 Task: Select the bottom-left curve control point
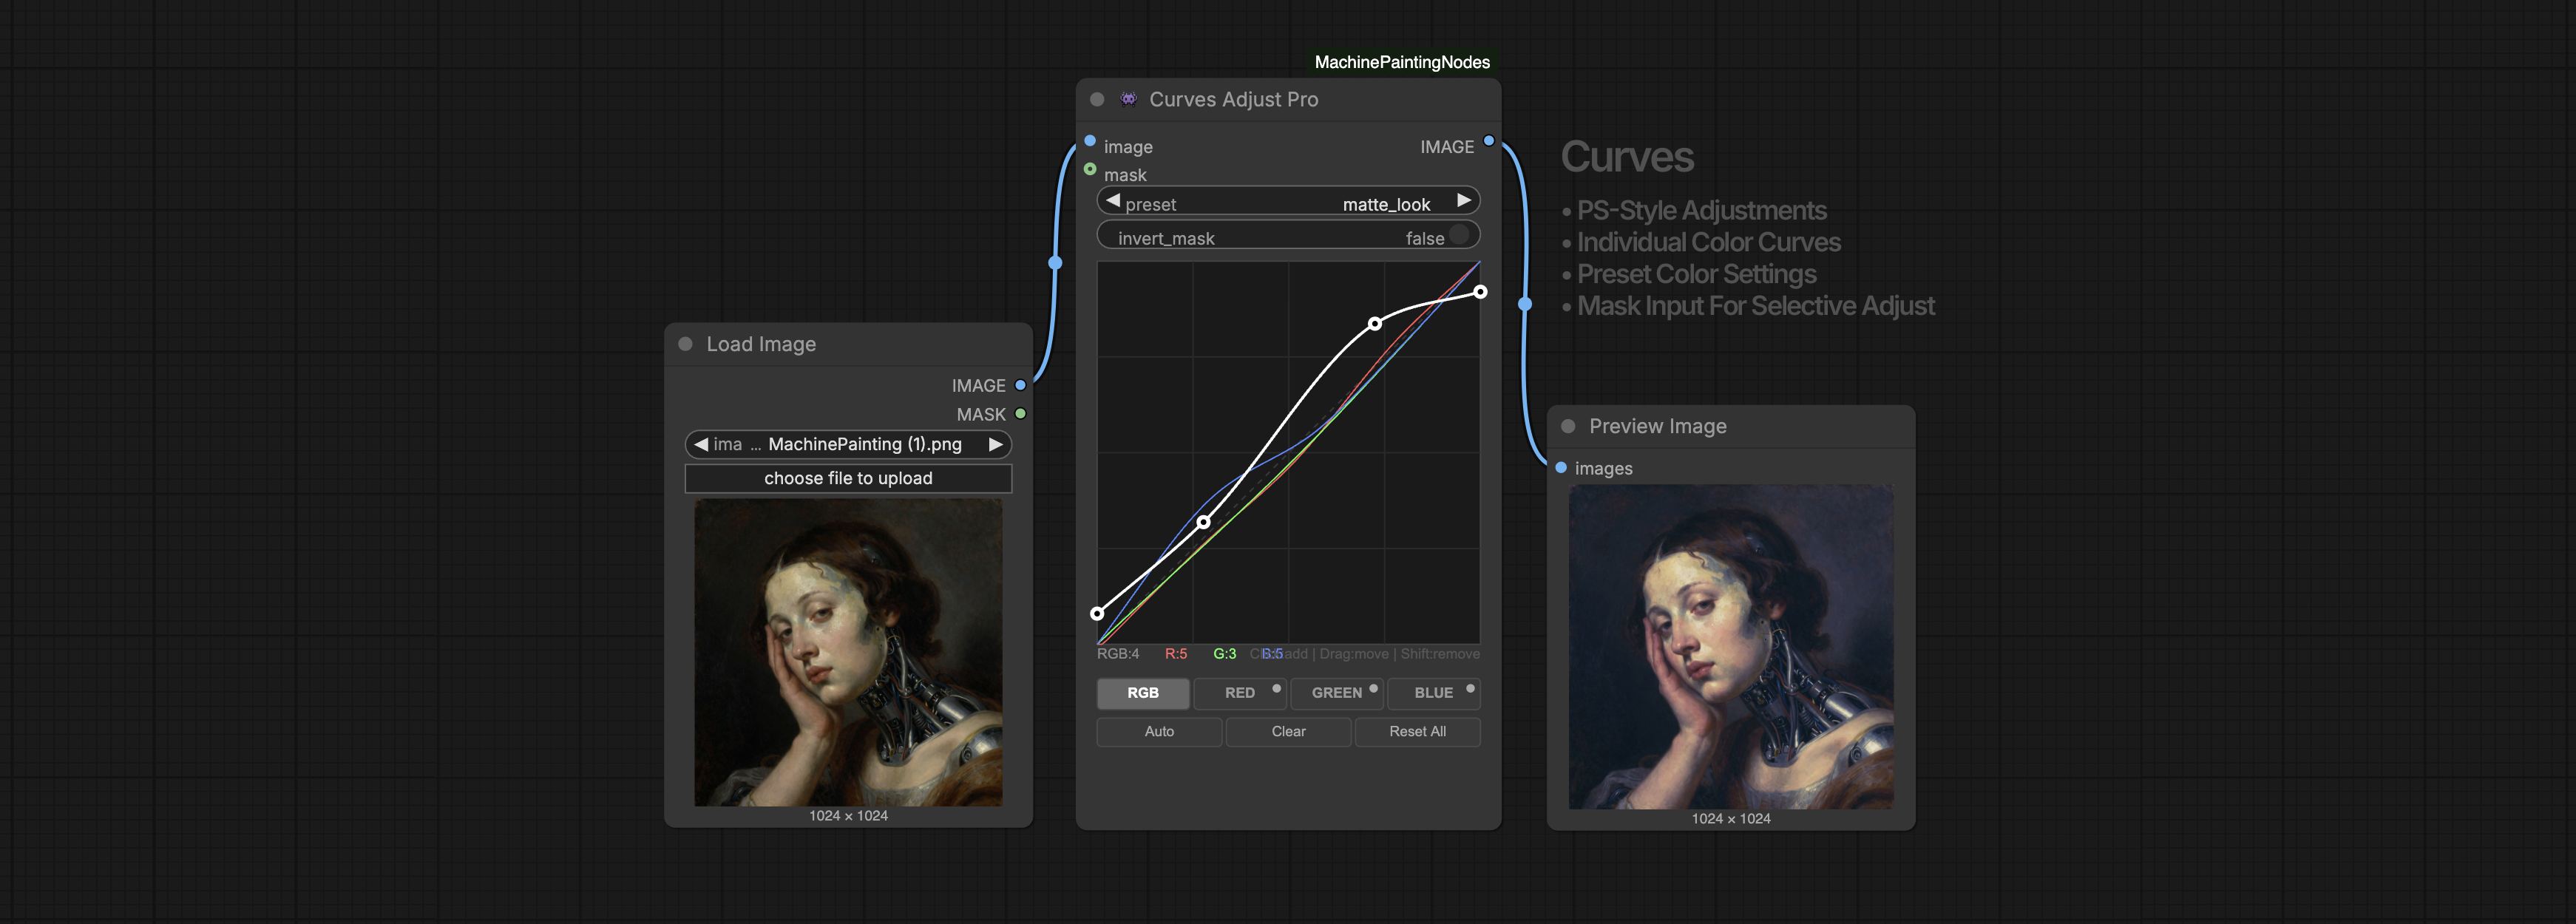pos(1097,613)
